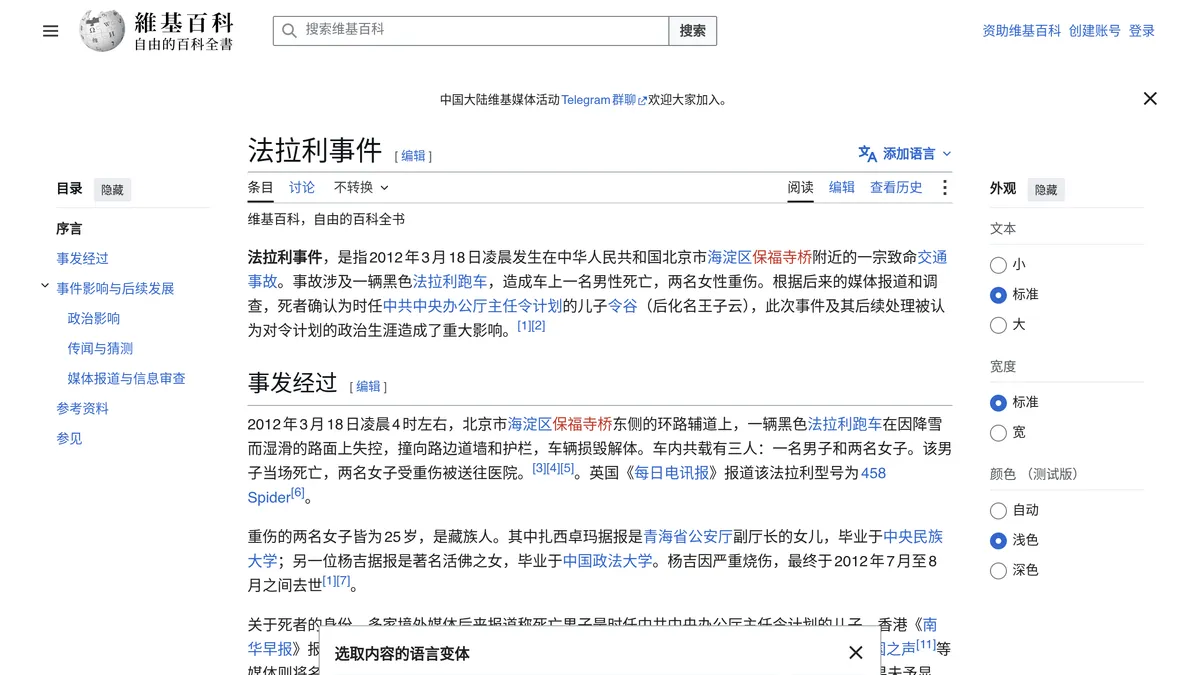This screenshot has height=675, width=1200.
Task: Close the language variant selection popup
Action: [x=855, y=652]
